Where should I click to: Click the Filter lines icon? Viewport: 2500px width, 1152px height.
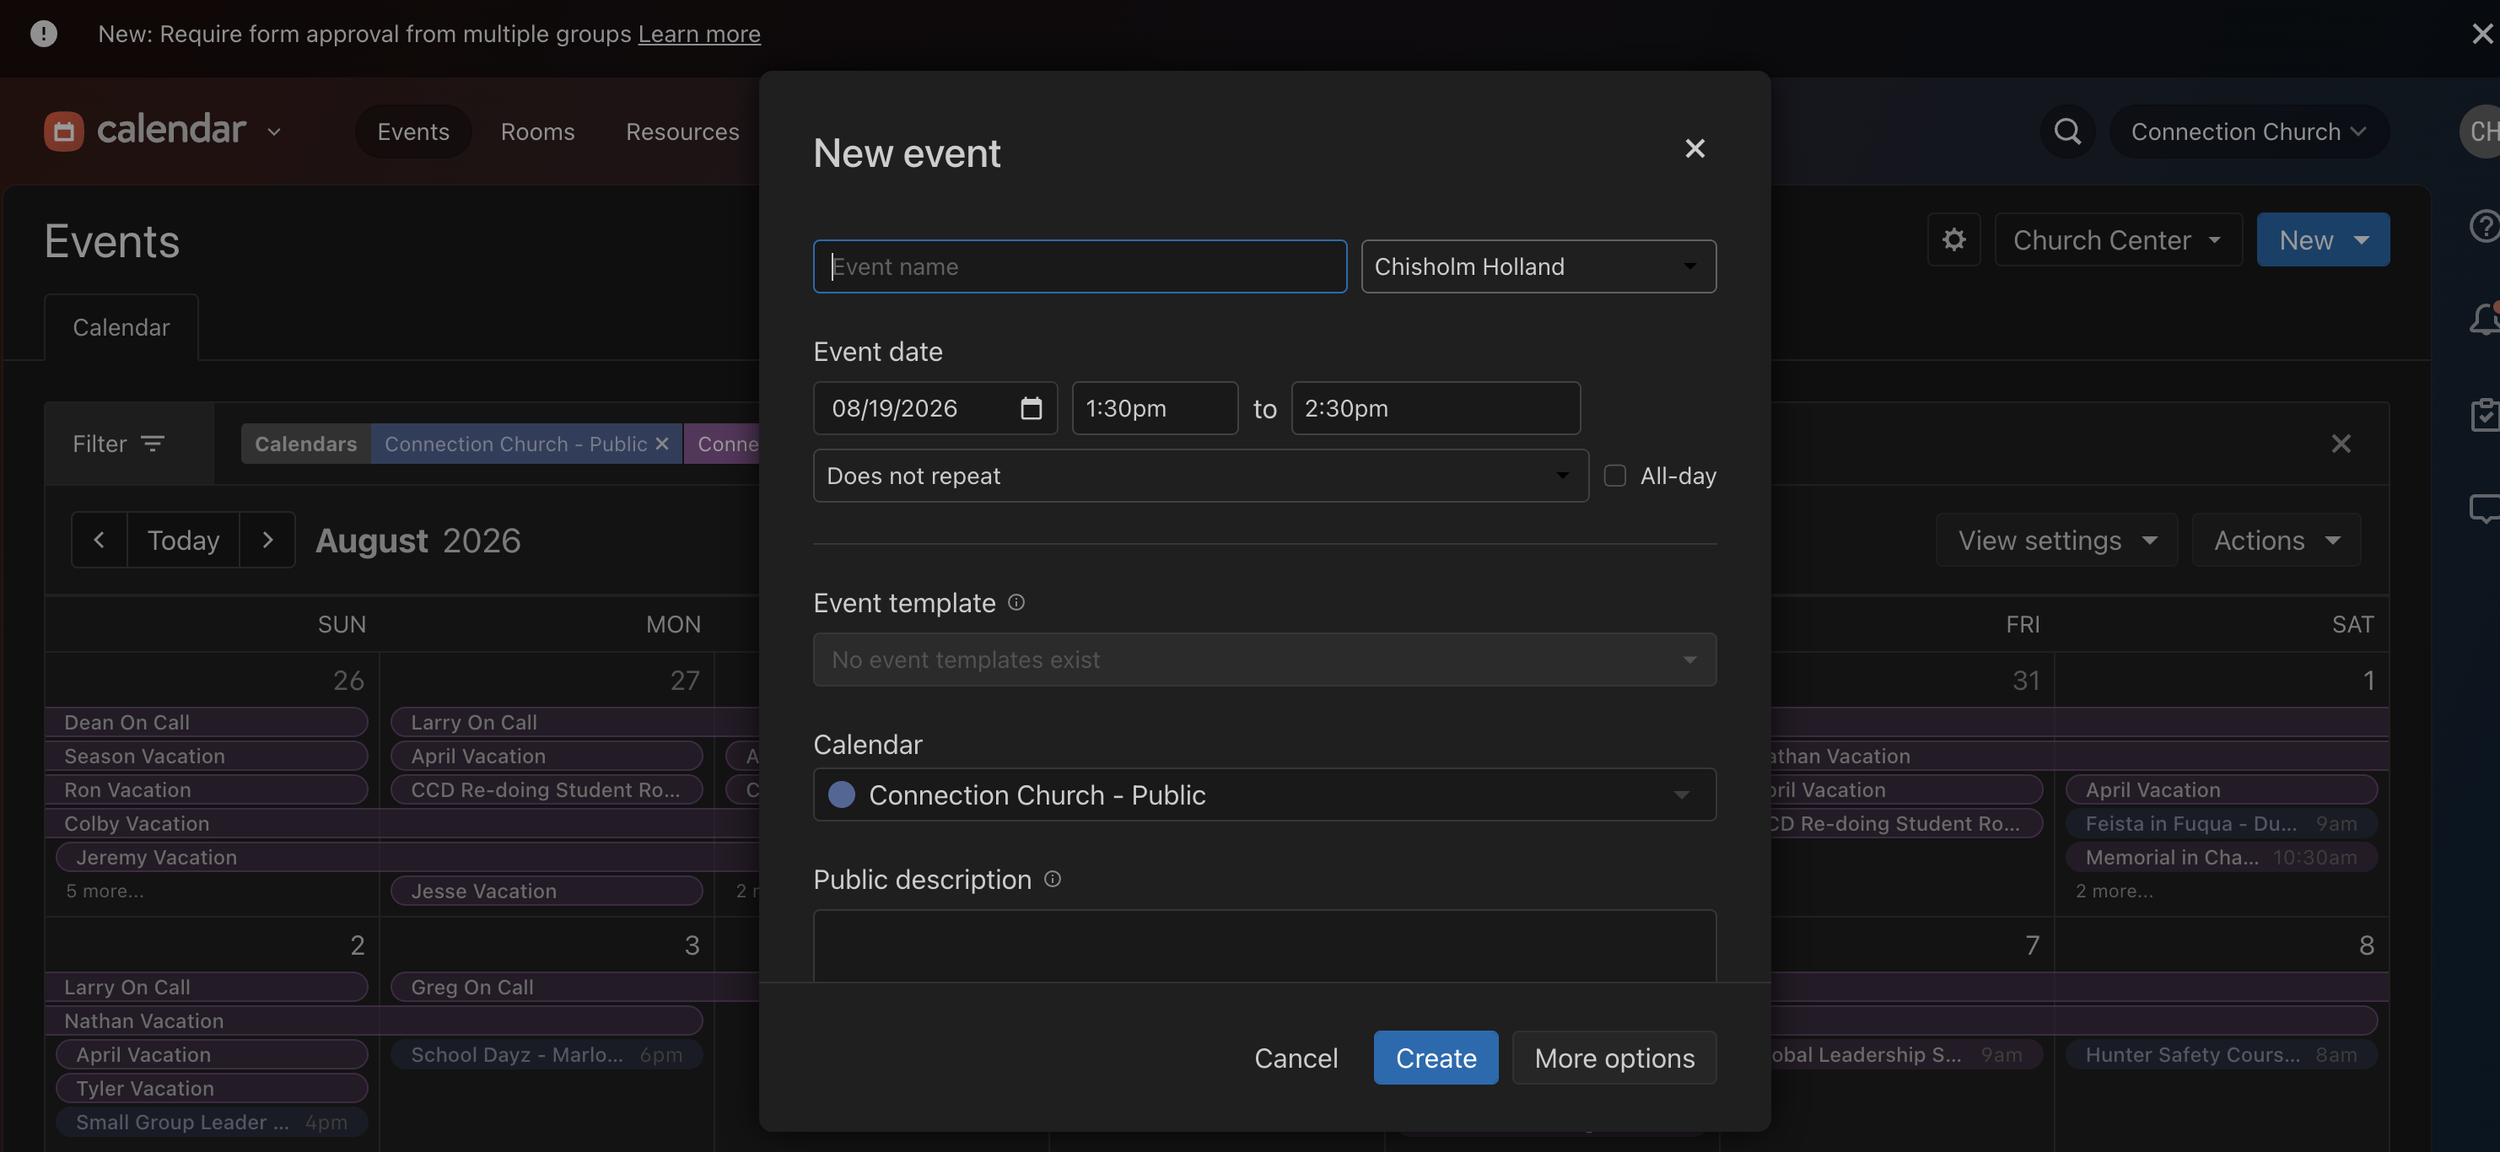pyautogui.click(x=153, y=443)
